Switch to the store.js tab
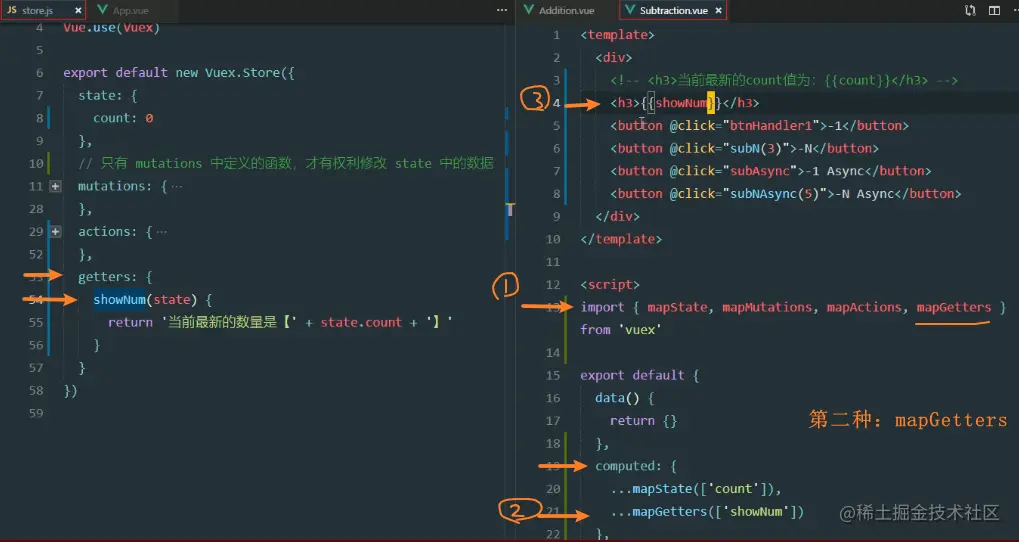Viewport: 1019px width, 542px height. (43, 10)
